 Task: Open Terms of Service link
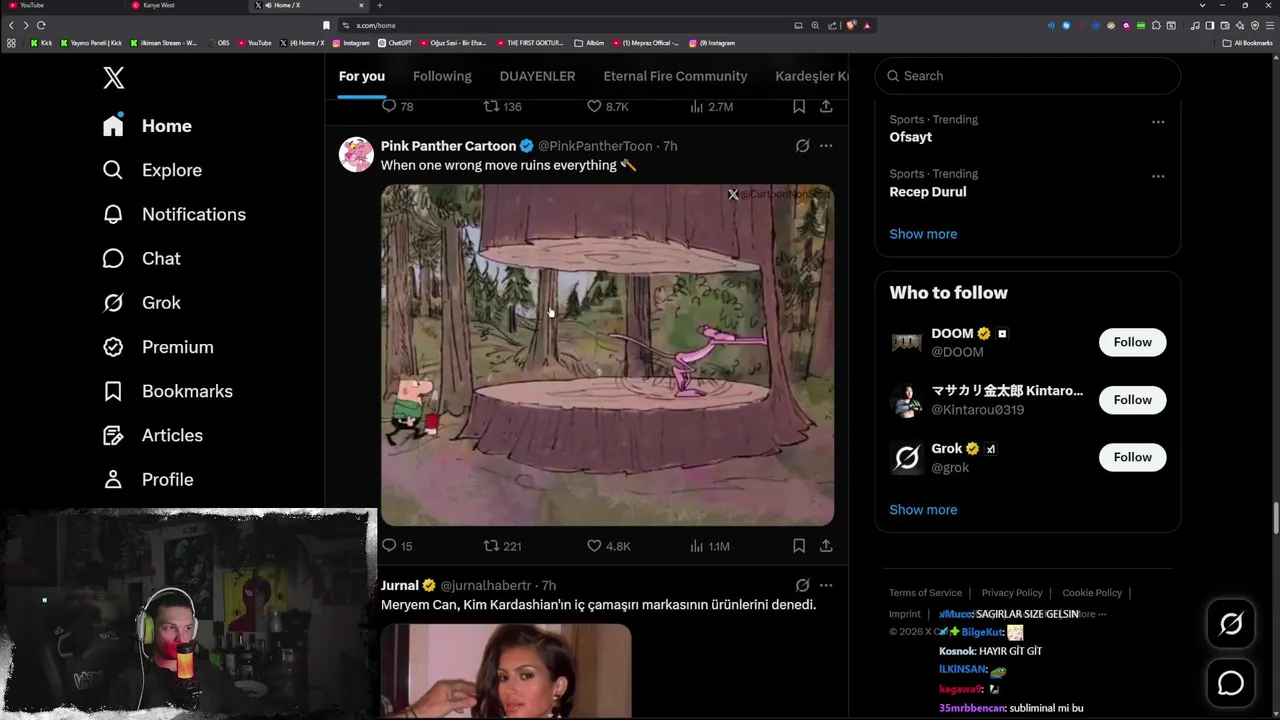tap(925, 593)
